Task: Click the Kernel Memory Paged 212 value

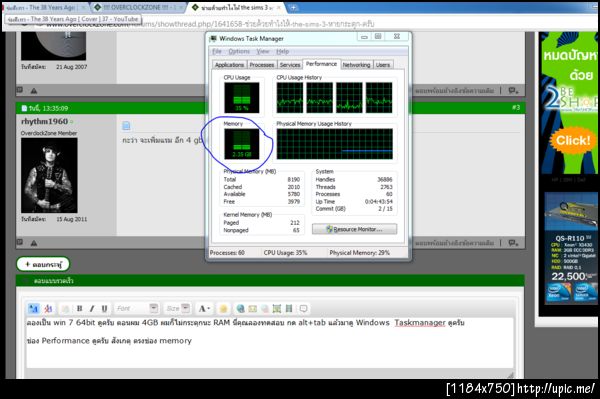Action: click(x=295, y=223)
